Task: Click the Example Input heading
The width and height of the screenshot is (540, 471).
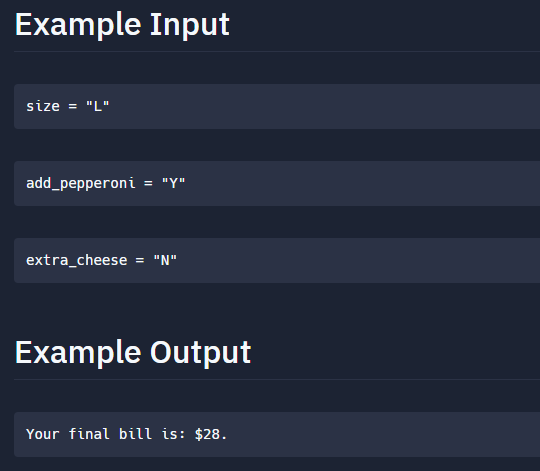Action: pyautogui.click(x=122, y=24)
